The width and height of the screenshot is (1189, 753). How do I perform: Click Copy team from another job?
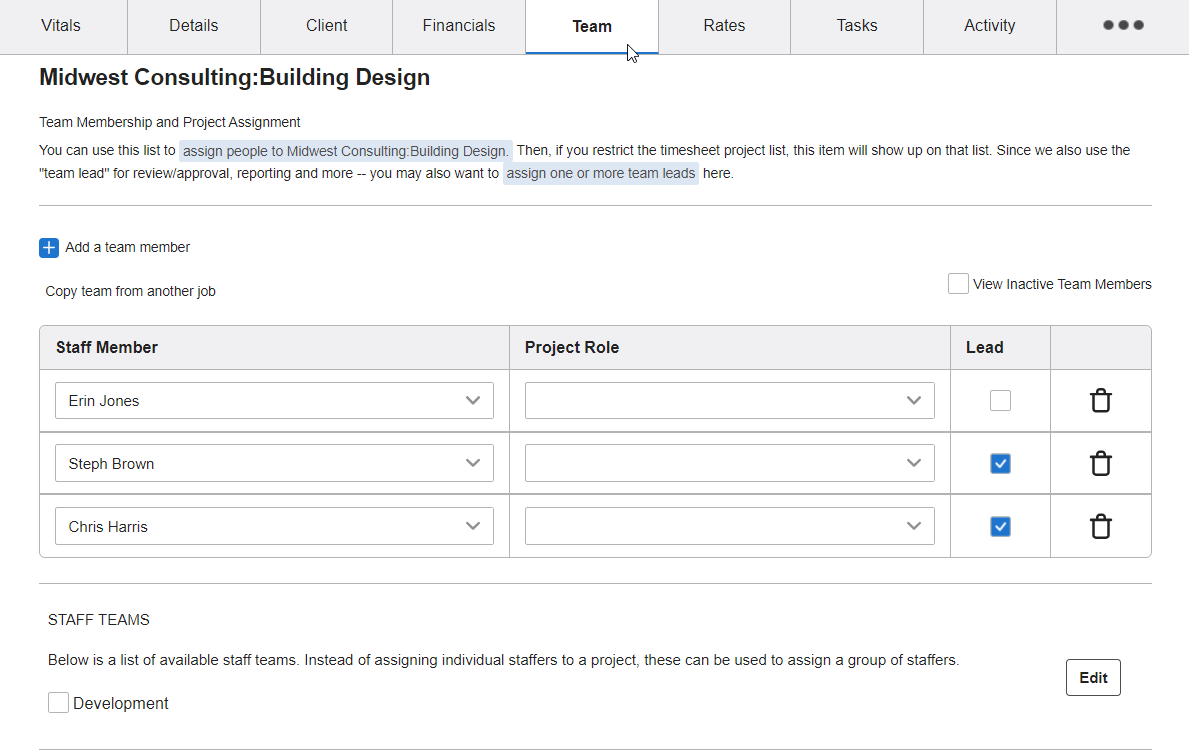tap(130, 290)
